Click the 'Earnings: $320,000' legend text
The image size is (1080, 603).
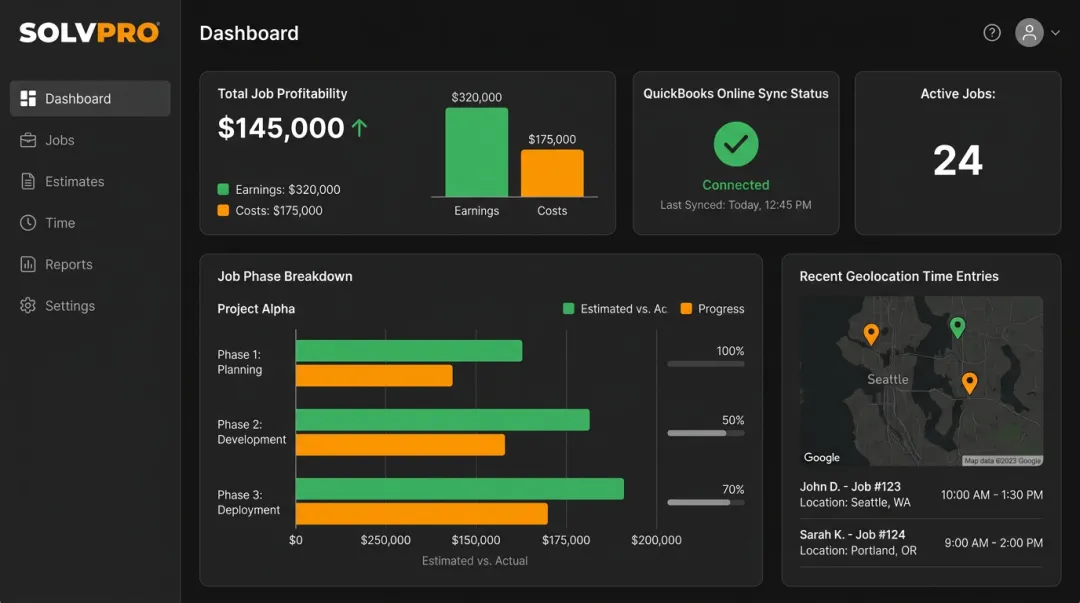[288, 190]
